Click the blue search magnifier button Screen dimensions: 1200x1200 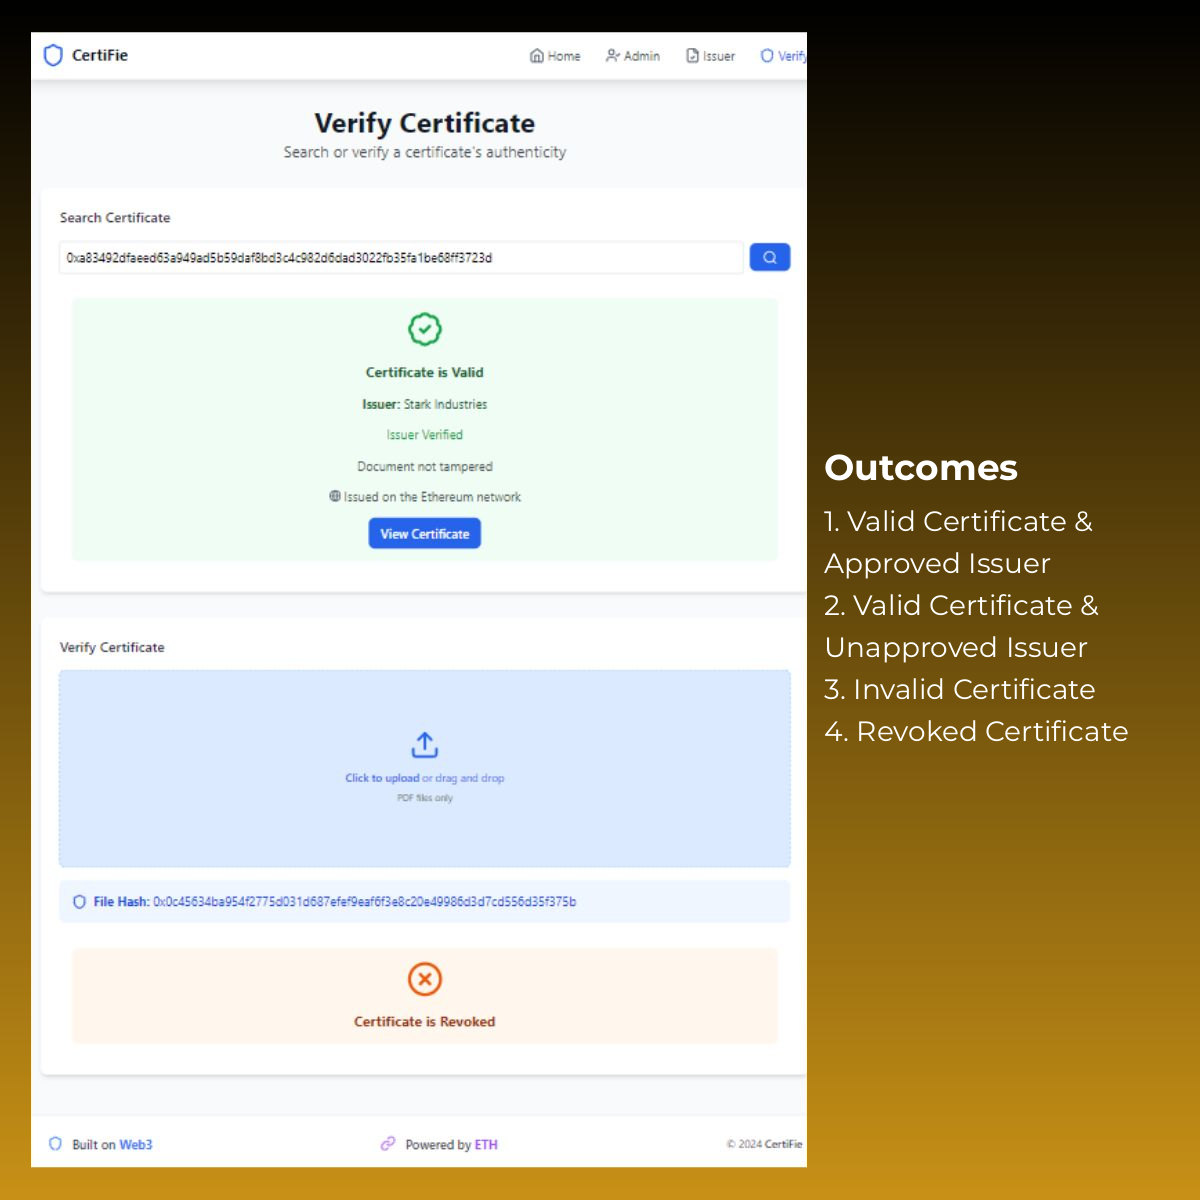770,257
